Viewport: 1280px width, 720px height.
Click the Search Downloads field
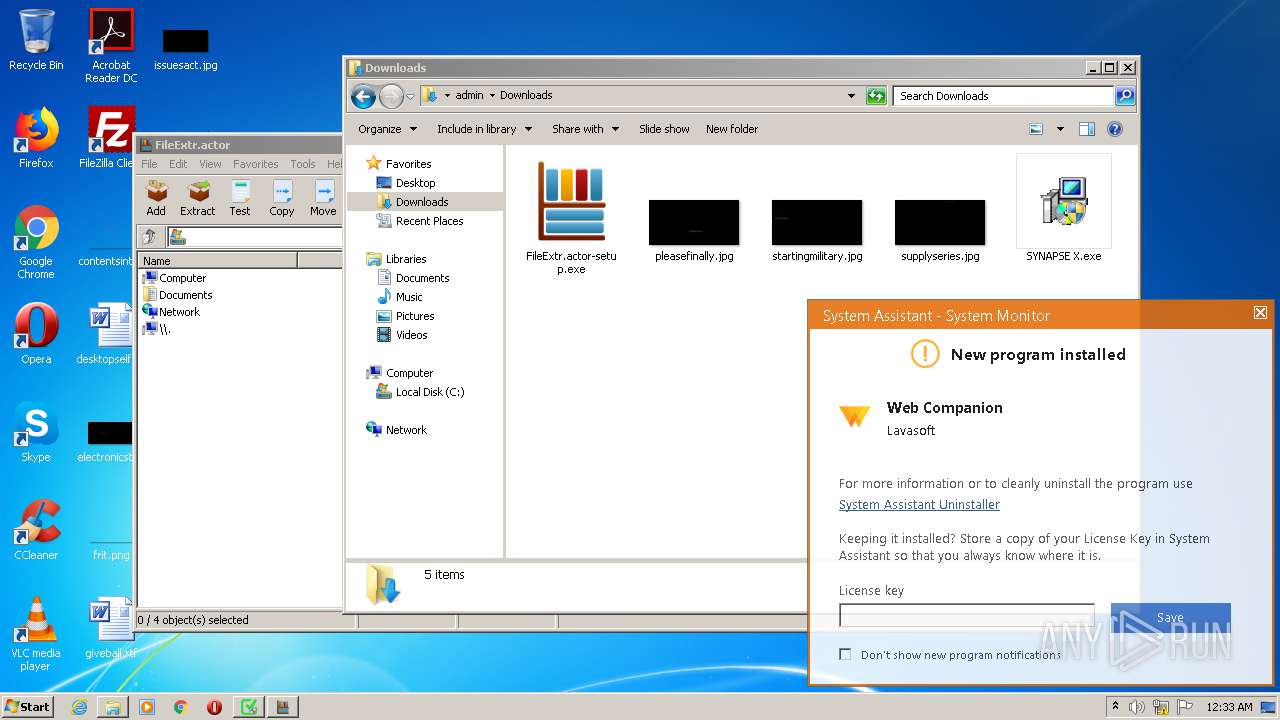[x=1003, y=96]
